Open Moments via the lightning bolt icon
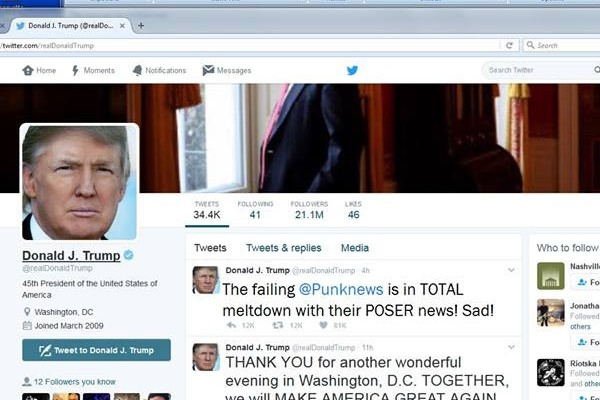The width and height of the screenshot is (600, 400). (x=75, y=70)
